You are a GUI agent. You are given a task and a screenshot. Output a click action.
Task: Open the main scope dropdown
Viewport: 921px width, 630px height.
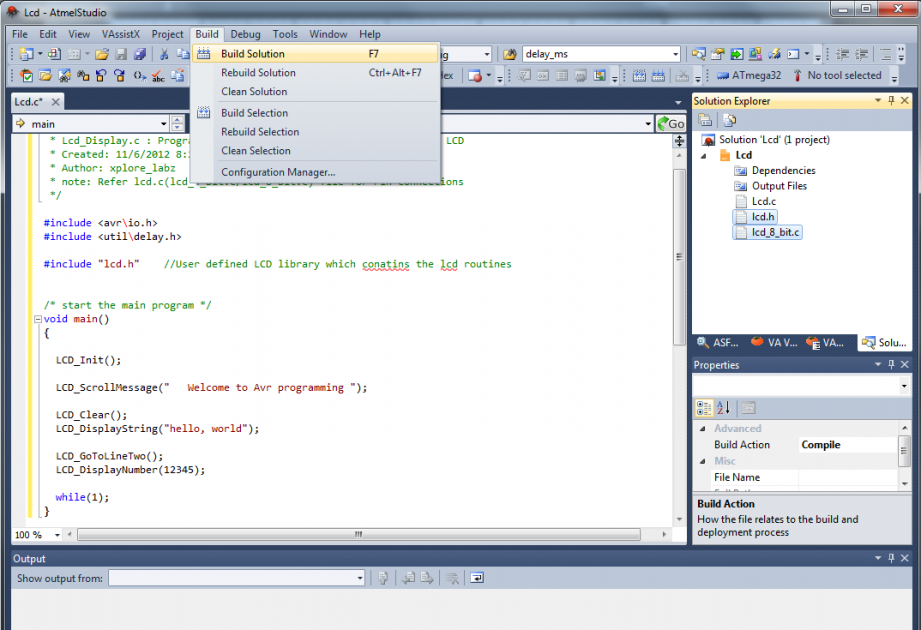[163, 124]
